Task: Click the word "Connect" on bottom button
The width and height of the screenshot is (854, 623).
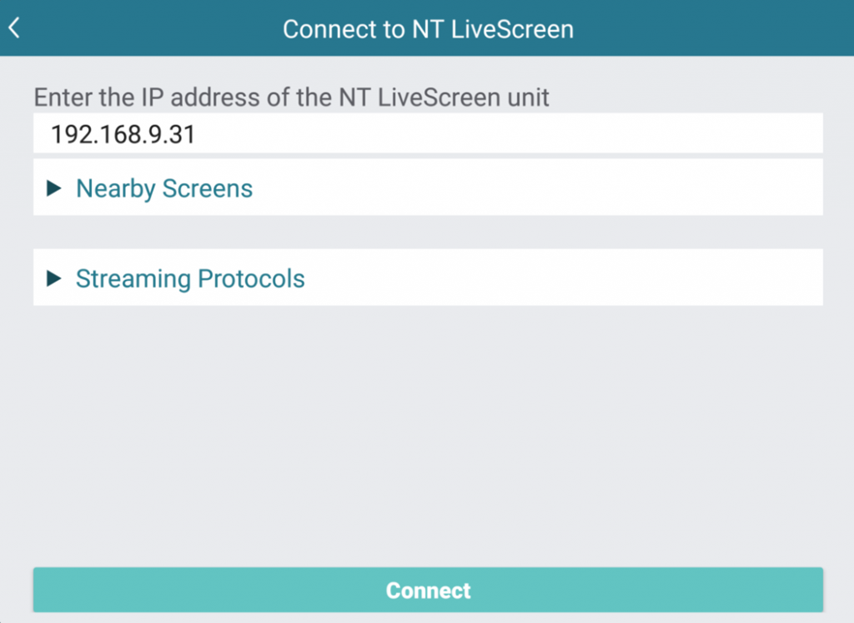Action: click(x=428, y=590)
